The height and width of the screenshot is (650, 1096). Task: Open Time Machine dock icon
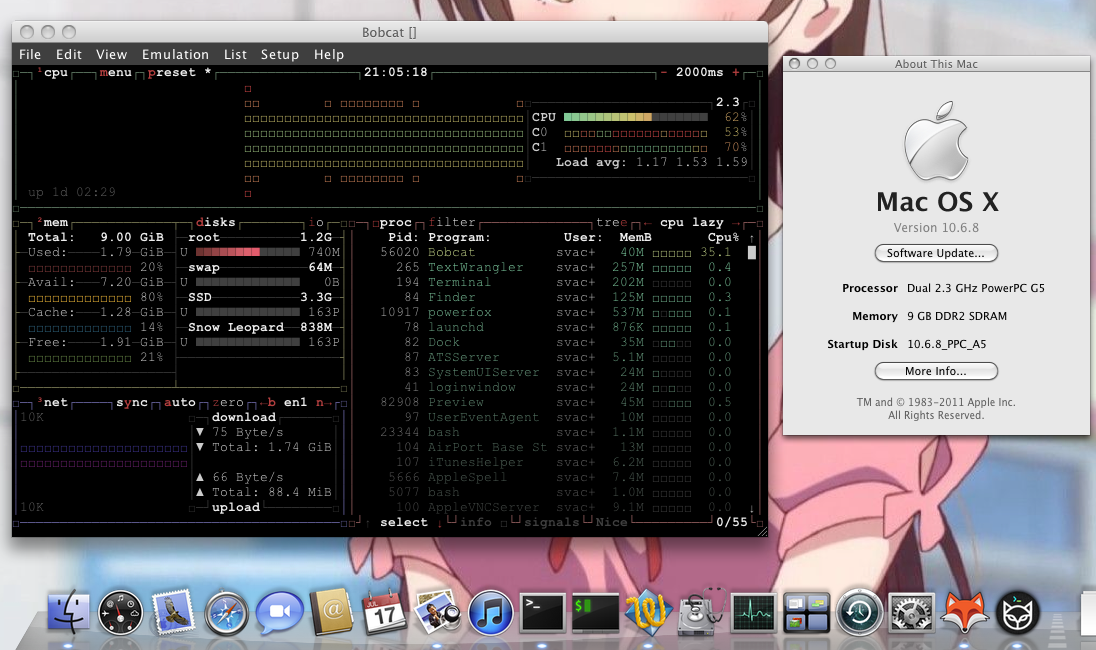(x=859, y=613)
